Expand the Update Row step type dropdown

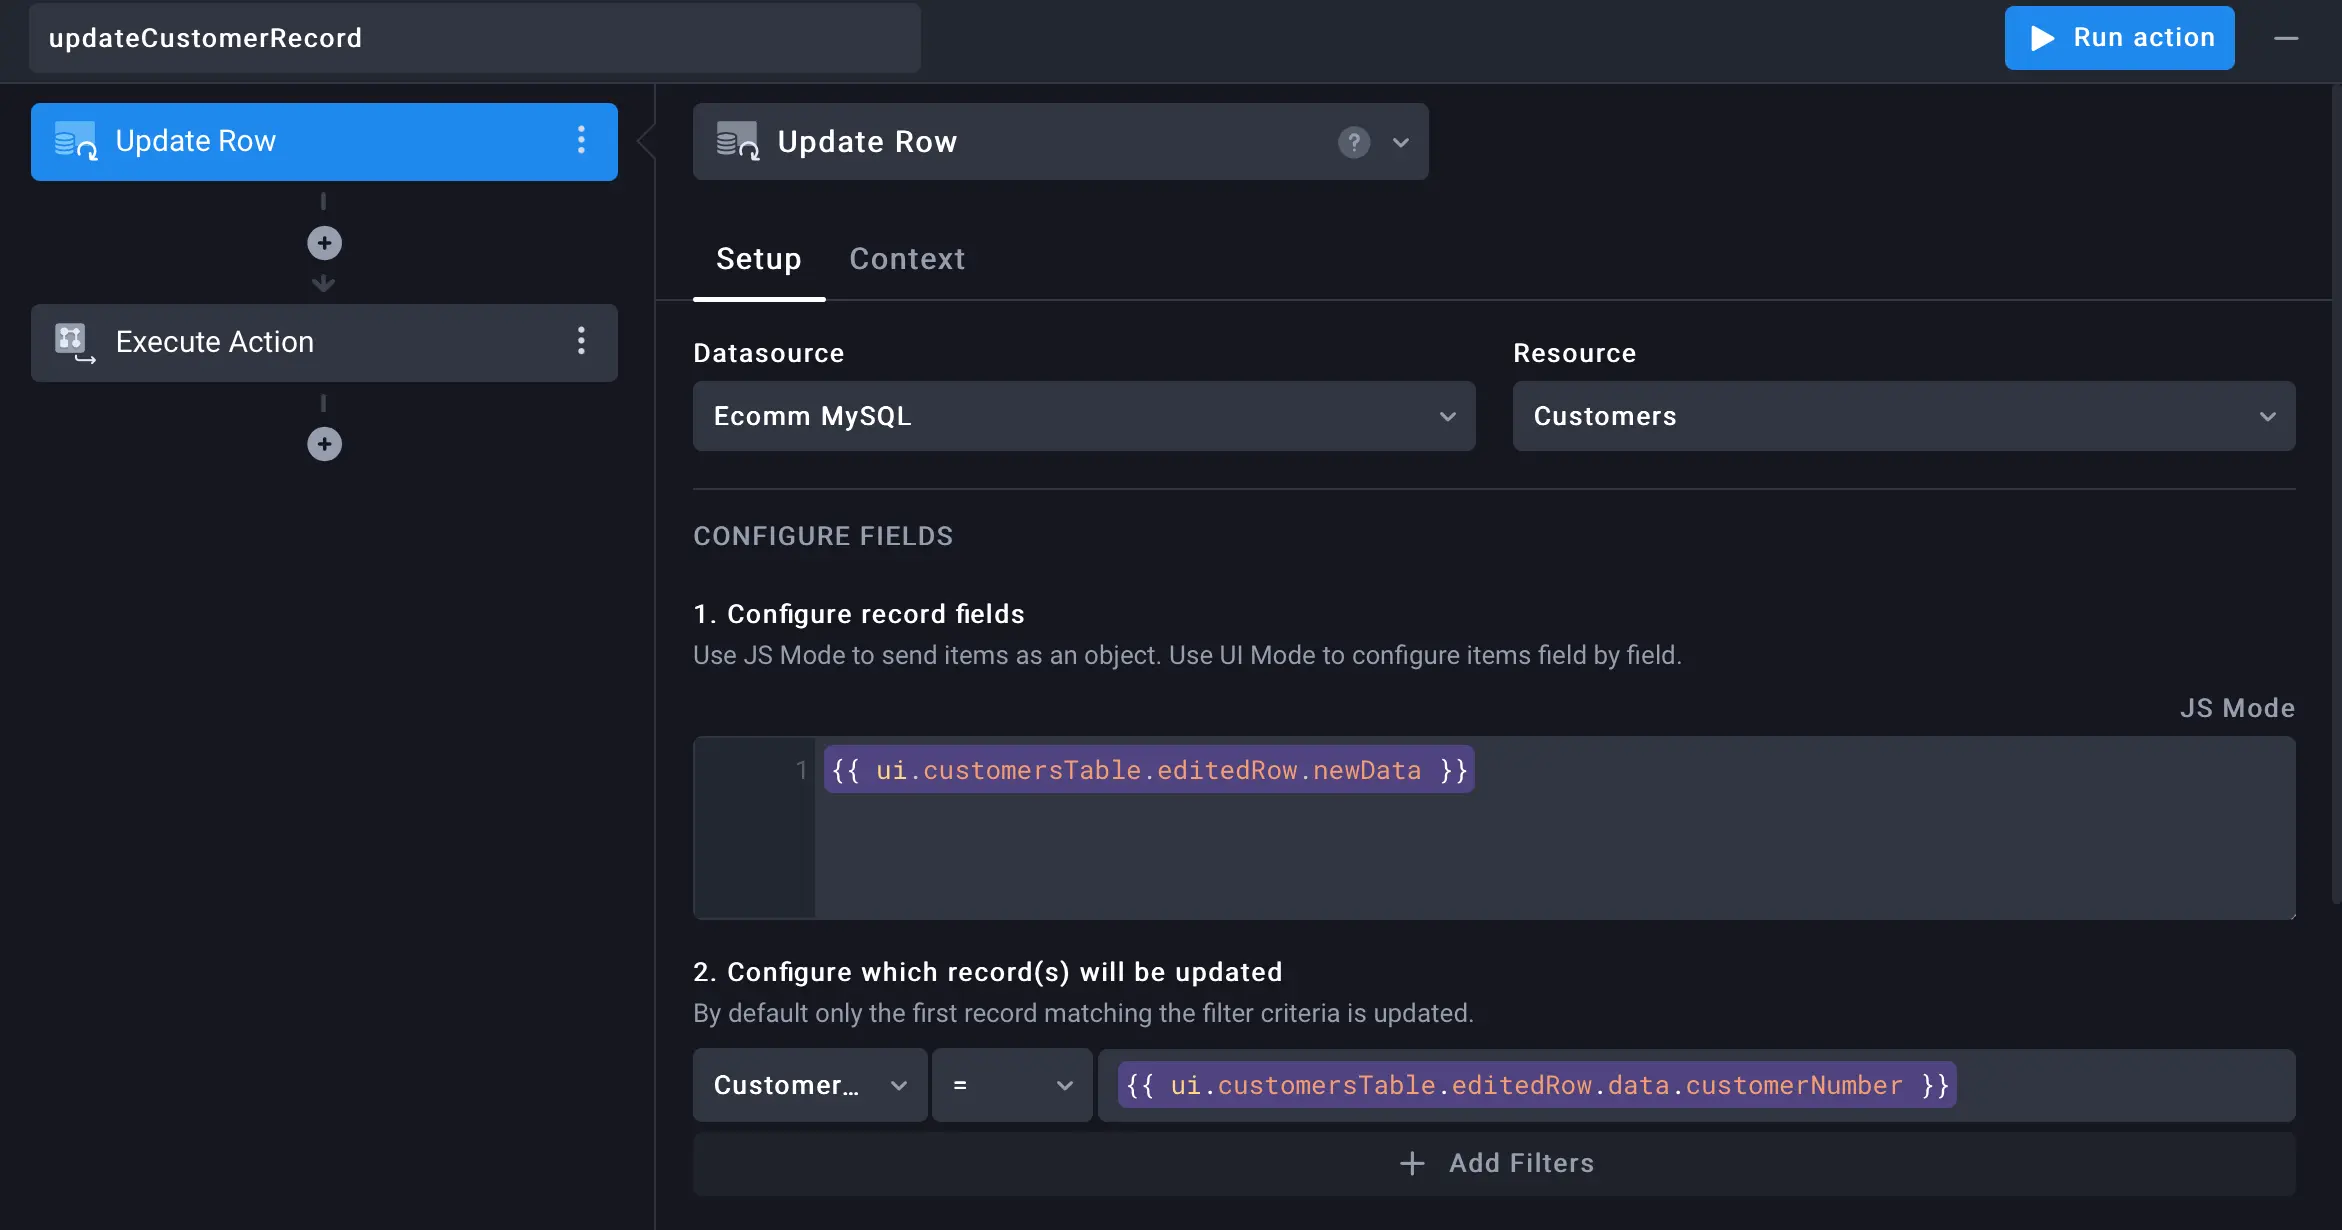point(1401,142)
